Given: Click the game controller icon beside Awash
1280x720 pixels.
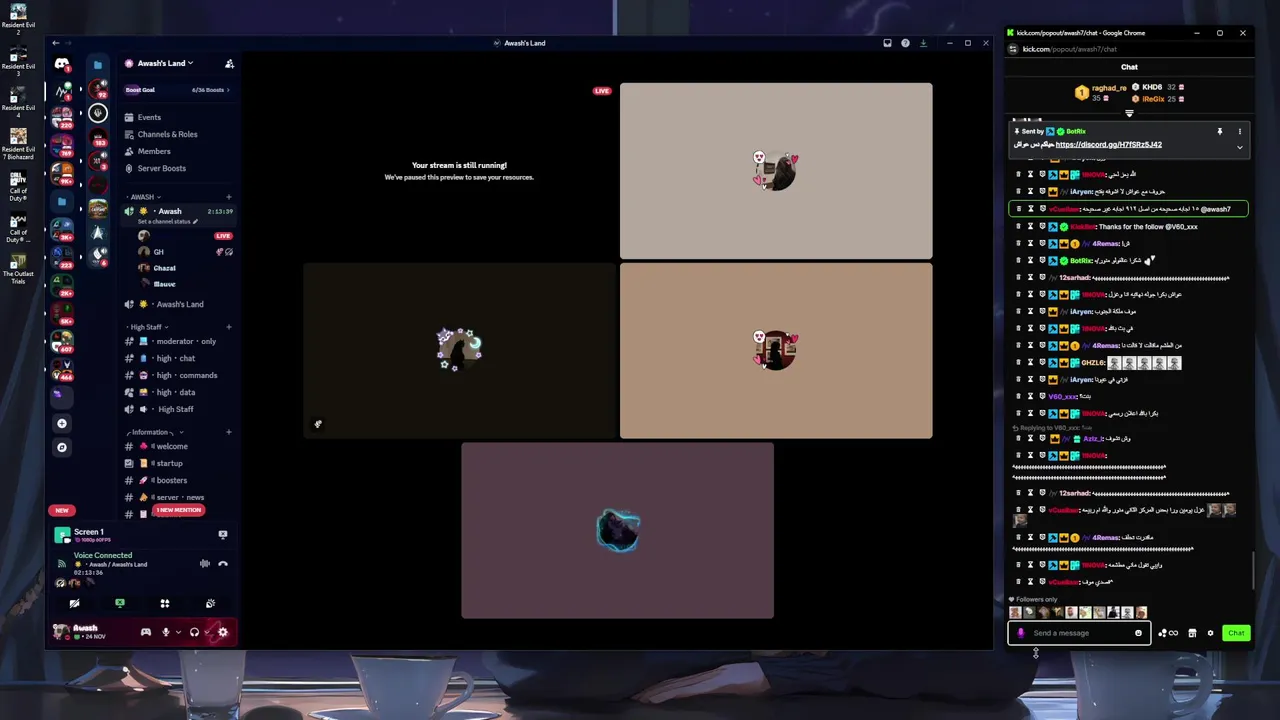Looking at the screenshot, I should [146, 632].
